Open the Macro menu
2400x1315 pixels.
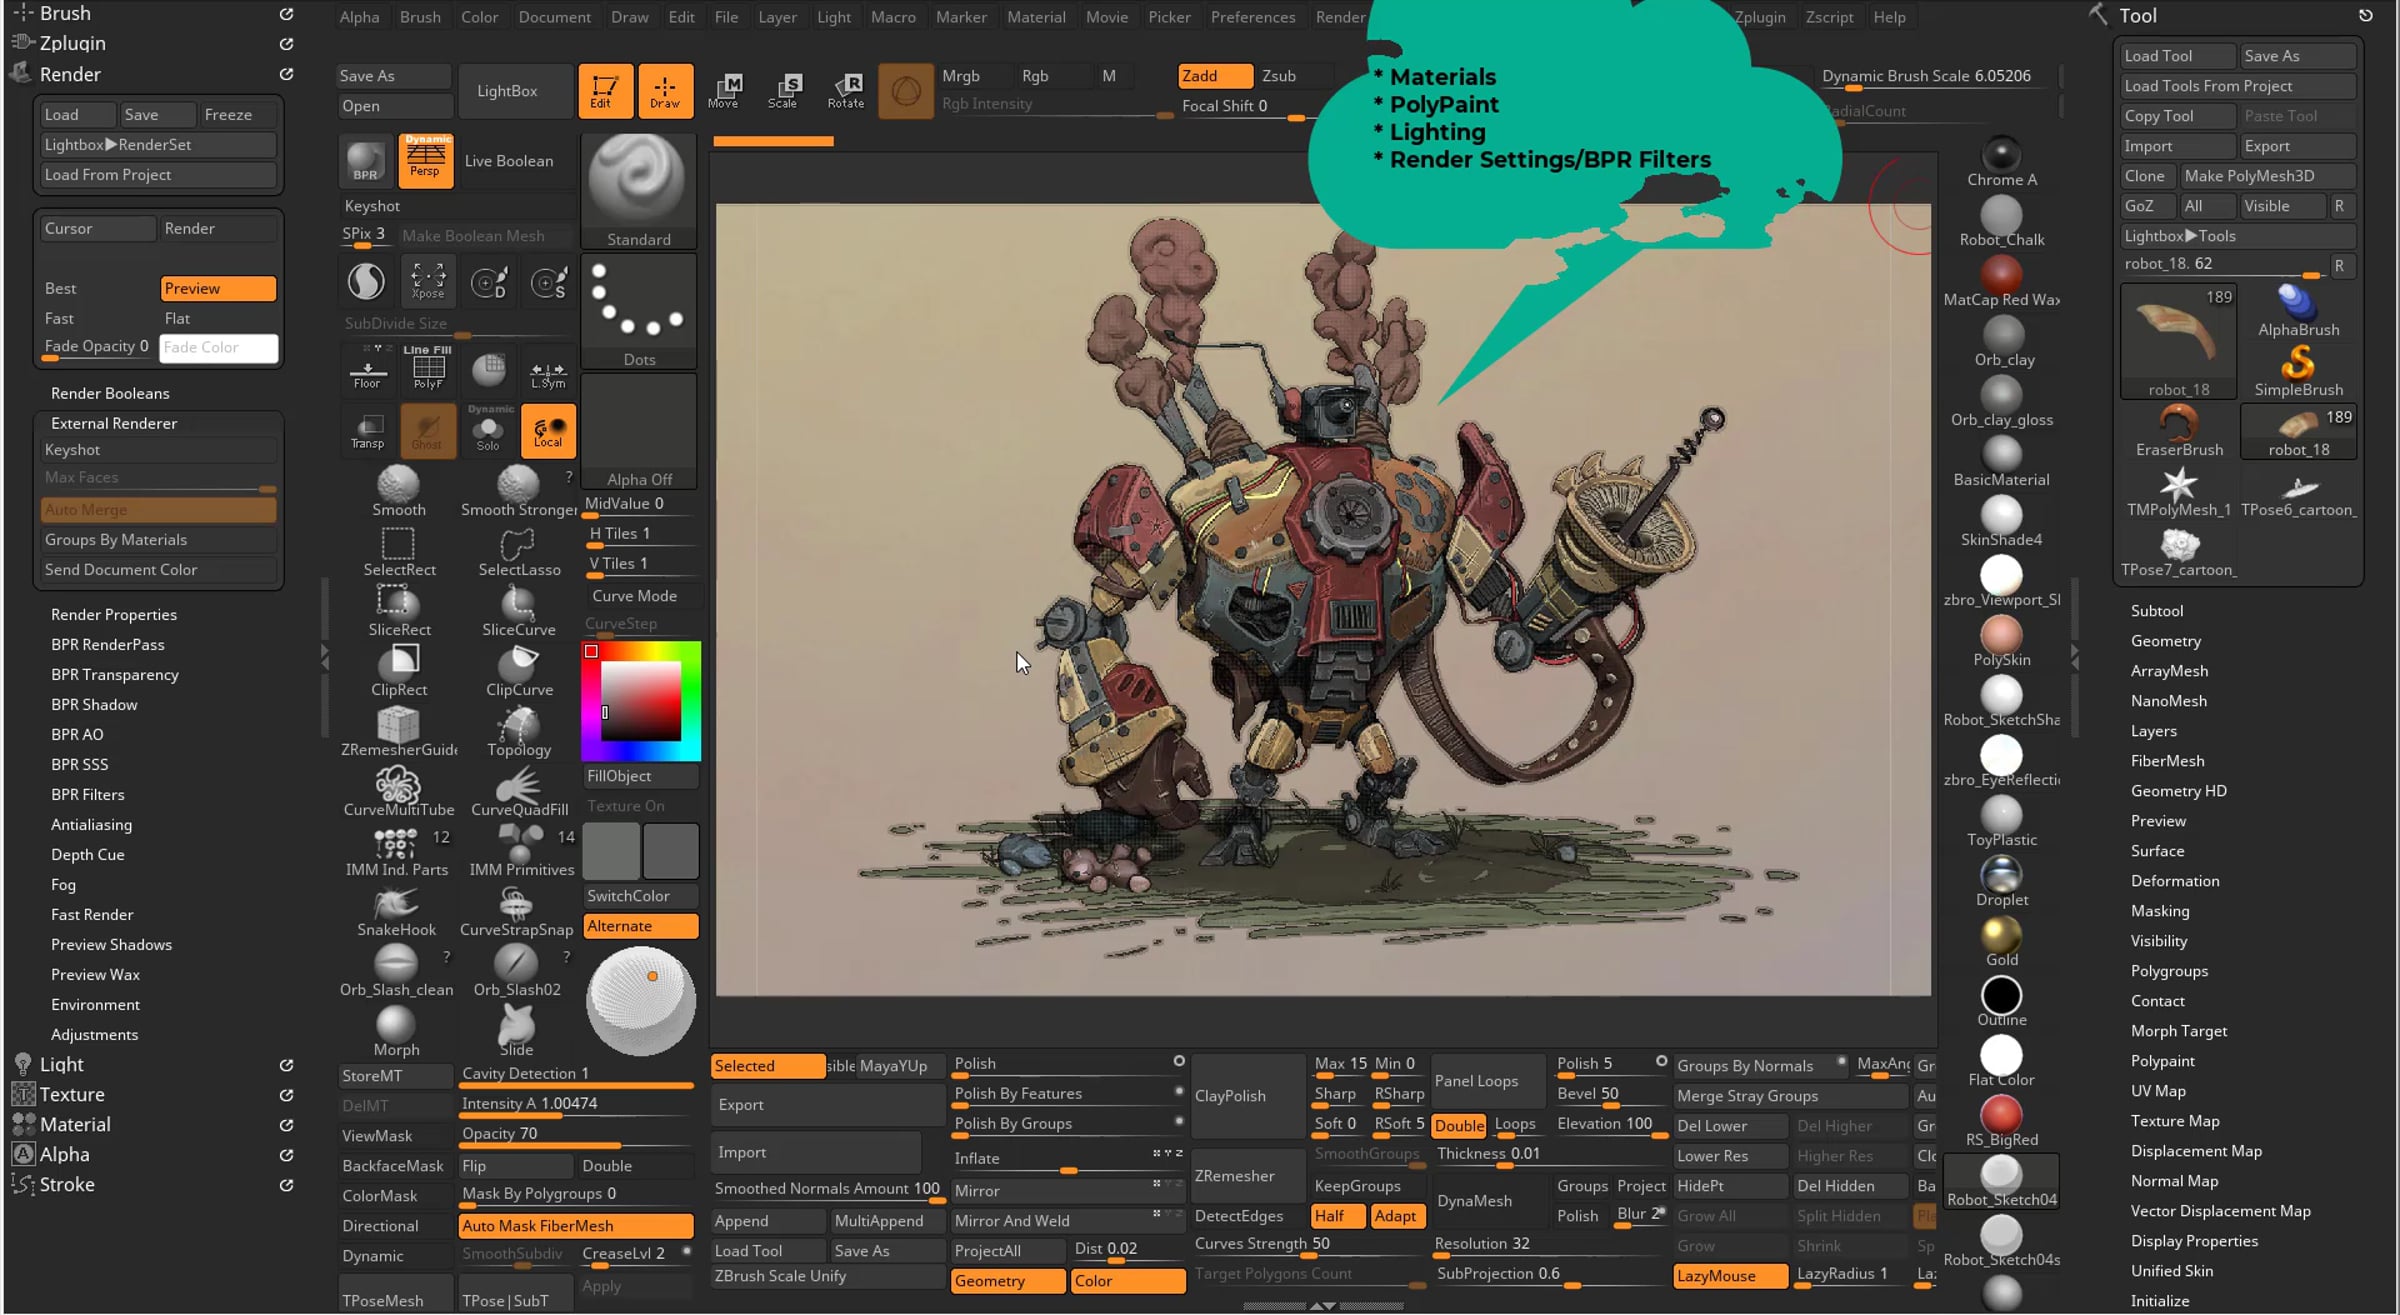893,17
